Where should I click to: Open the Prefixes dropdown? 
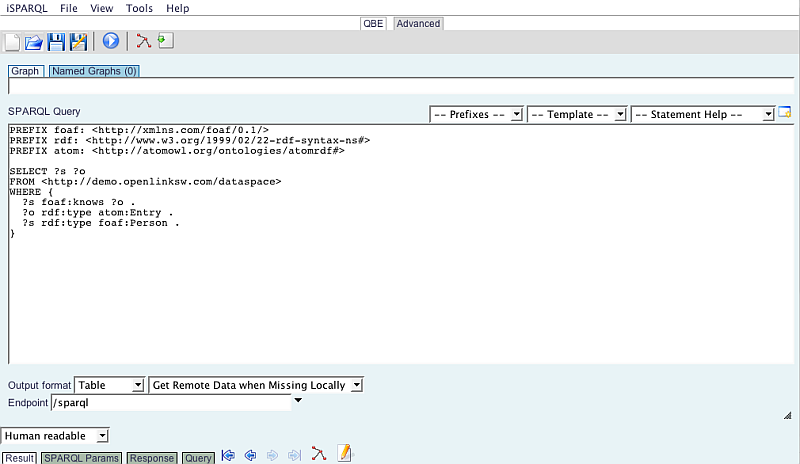tap(477, 114)
